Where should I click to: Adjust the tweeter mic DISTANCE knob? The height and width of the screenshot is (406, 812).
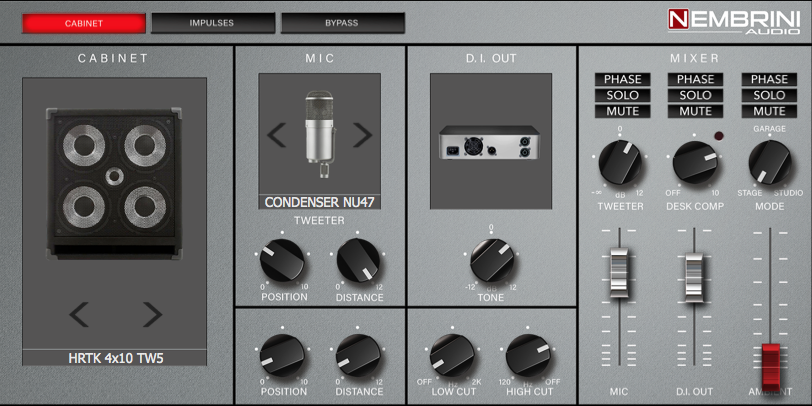(x=358, y=260)
